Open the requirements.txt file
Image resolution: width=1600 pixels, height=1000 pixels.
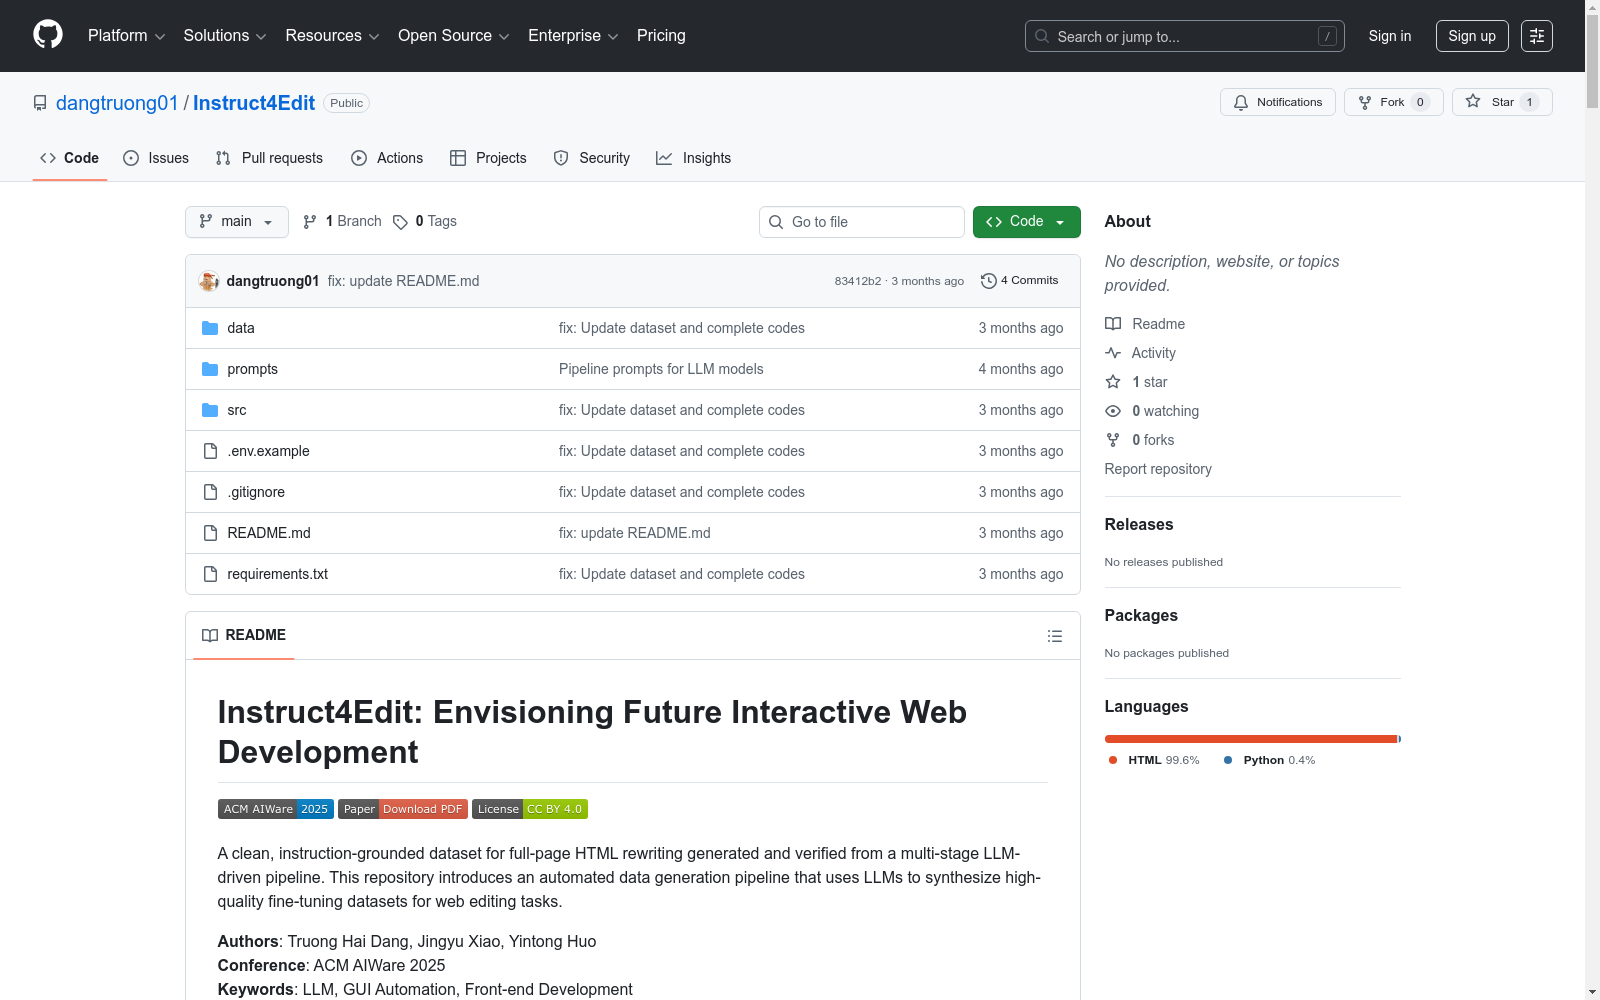(278, 574)
